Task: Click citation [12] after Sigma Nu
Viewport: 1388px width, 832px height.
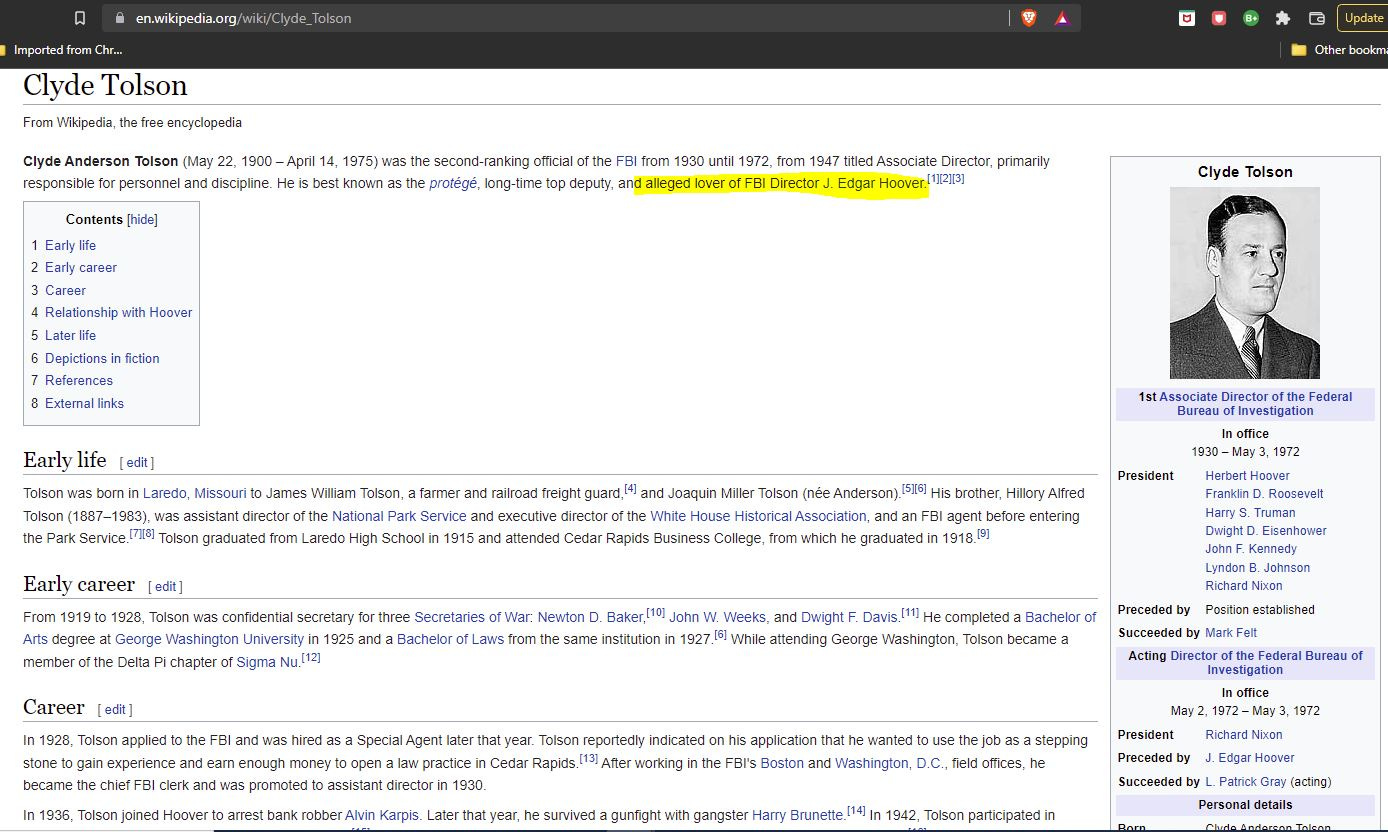Action: click(311, 657)
